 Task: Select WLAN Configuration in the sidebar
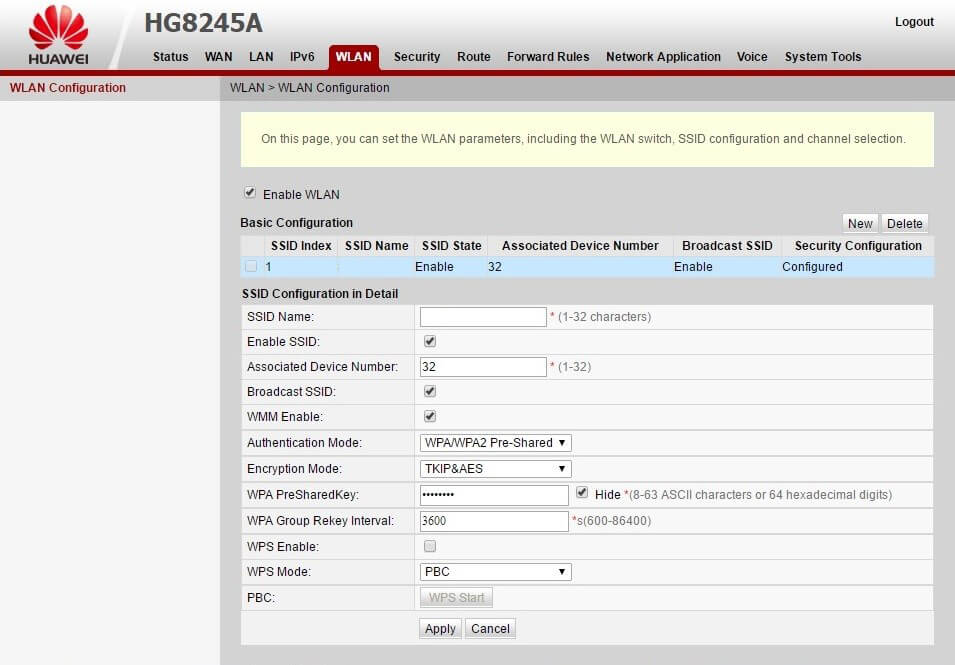point(68,88)
